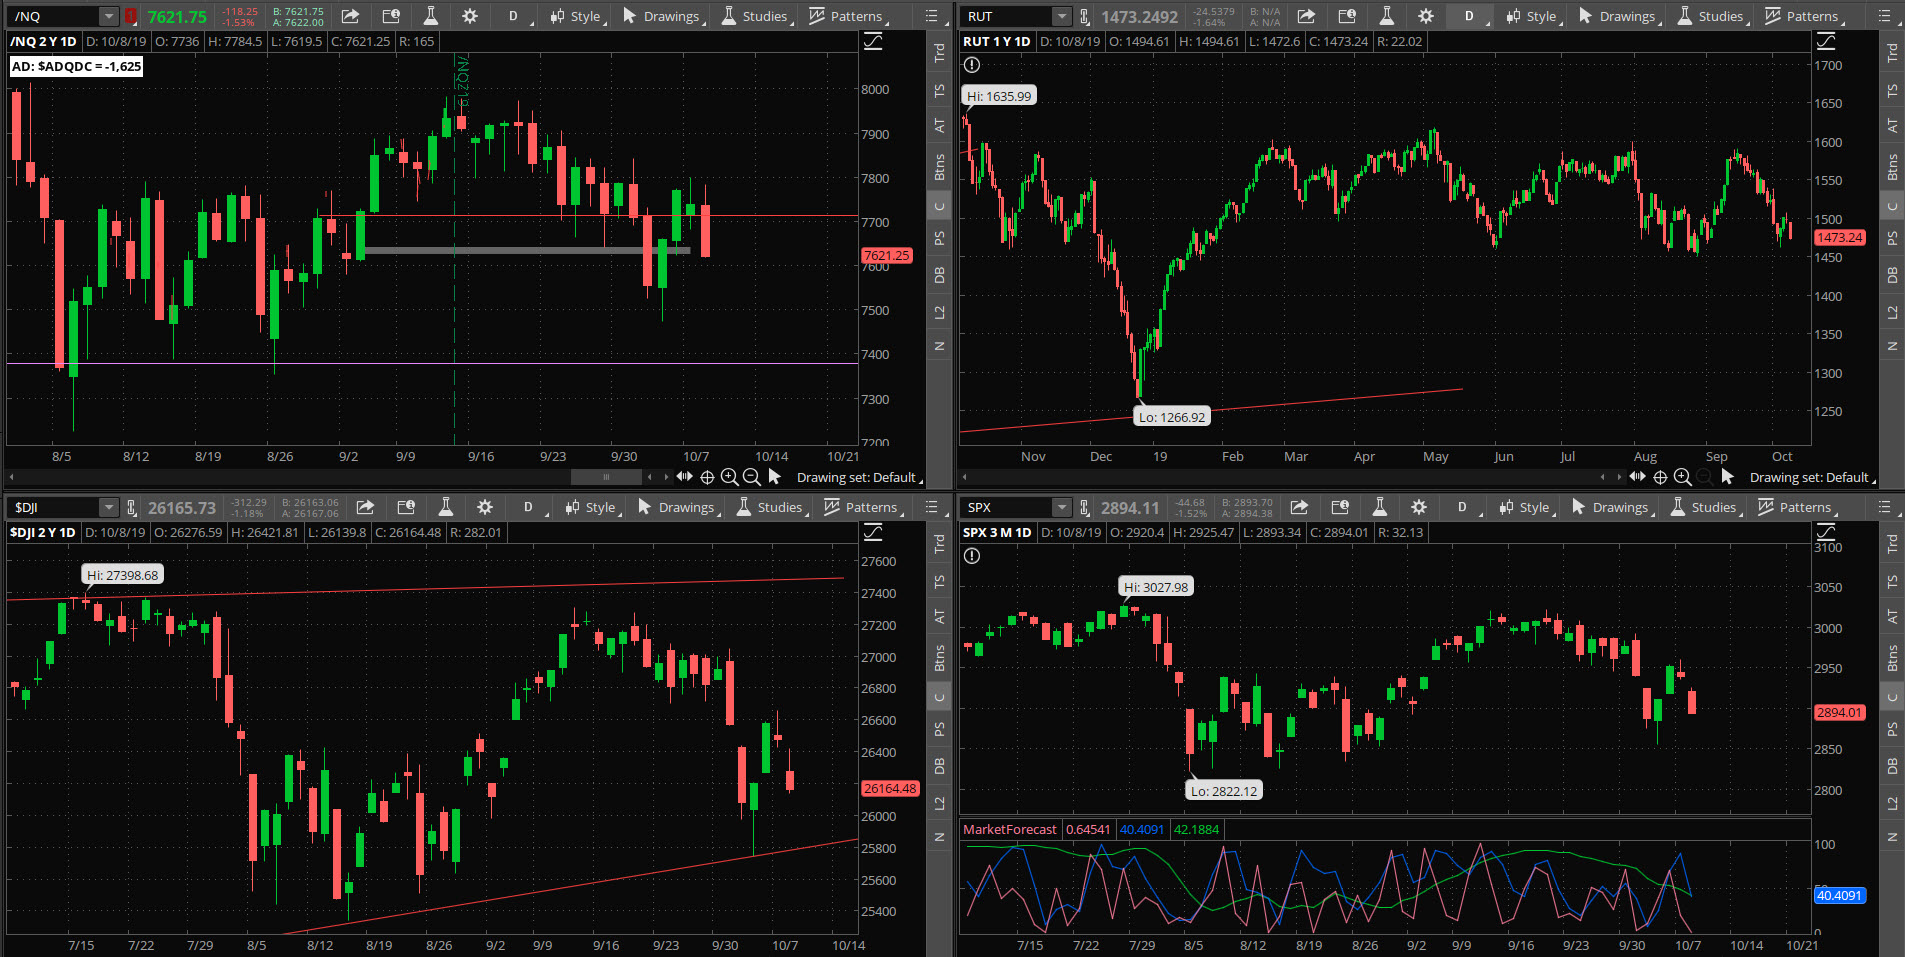Click the share icon in the SPX chart toolbar
The height and width of the screenshot is (957, 1905).
point(1299,507)
